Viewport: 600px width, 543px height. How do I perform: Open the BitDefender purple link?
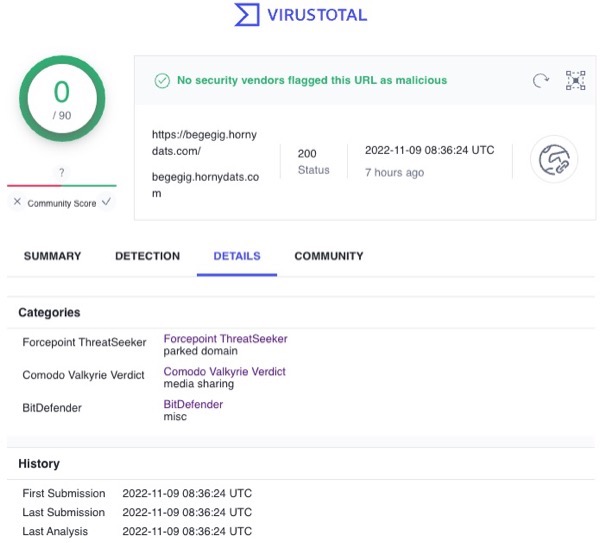[x=193, y=404]
